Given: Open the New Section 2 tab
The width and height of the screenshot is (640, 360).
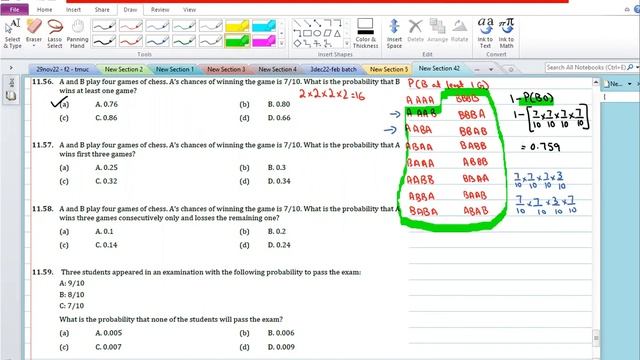Looking at the screenshot, I should pos(124,69).
